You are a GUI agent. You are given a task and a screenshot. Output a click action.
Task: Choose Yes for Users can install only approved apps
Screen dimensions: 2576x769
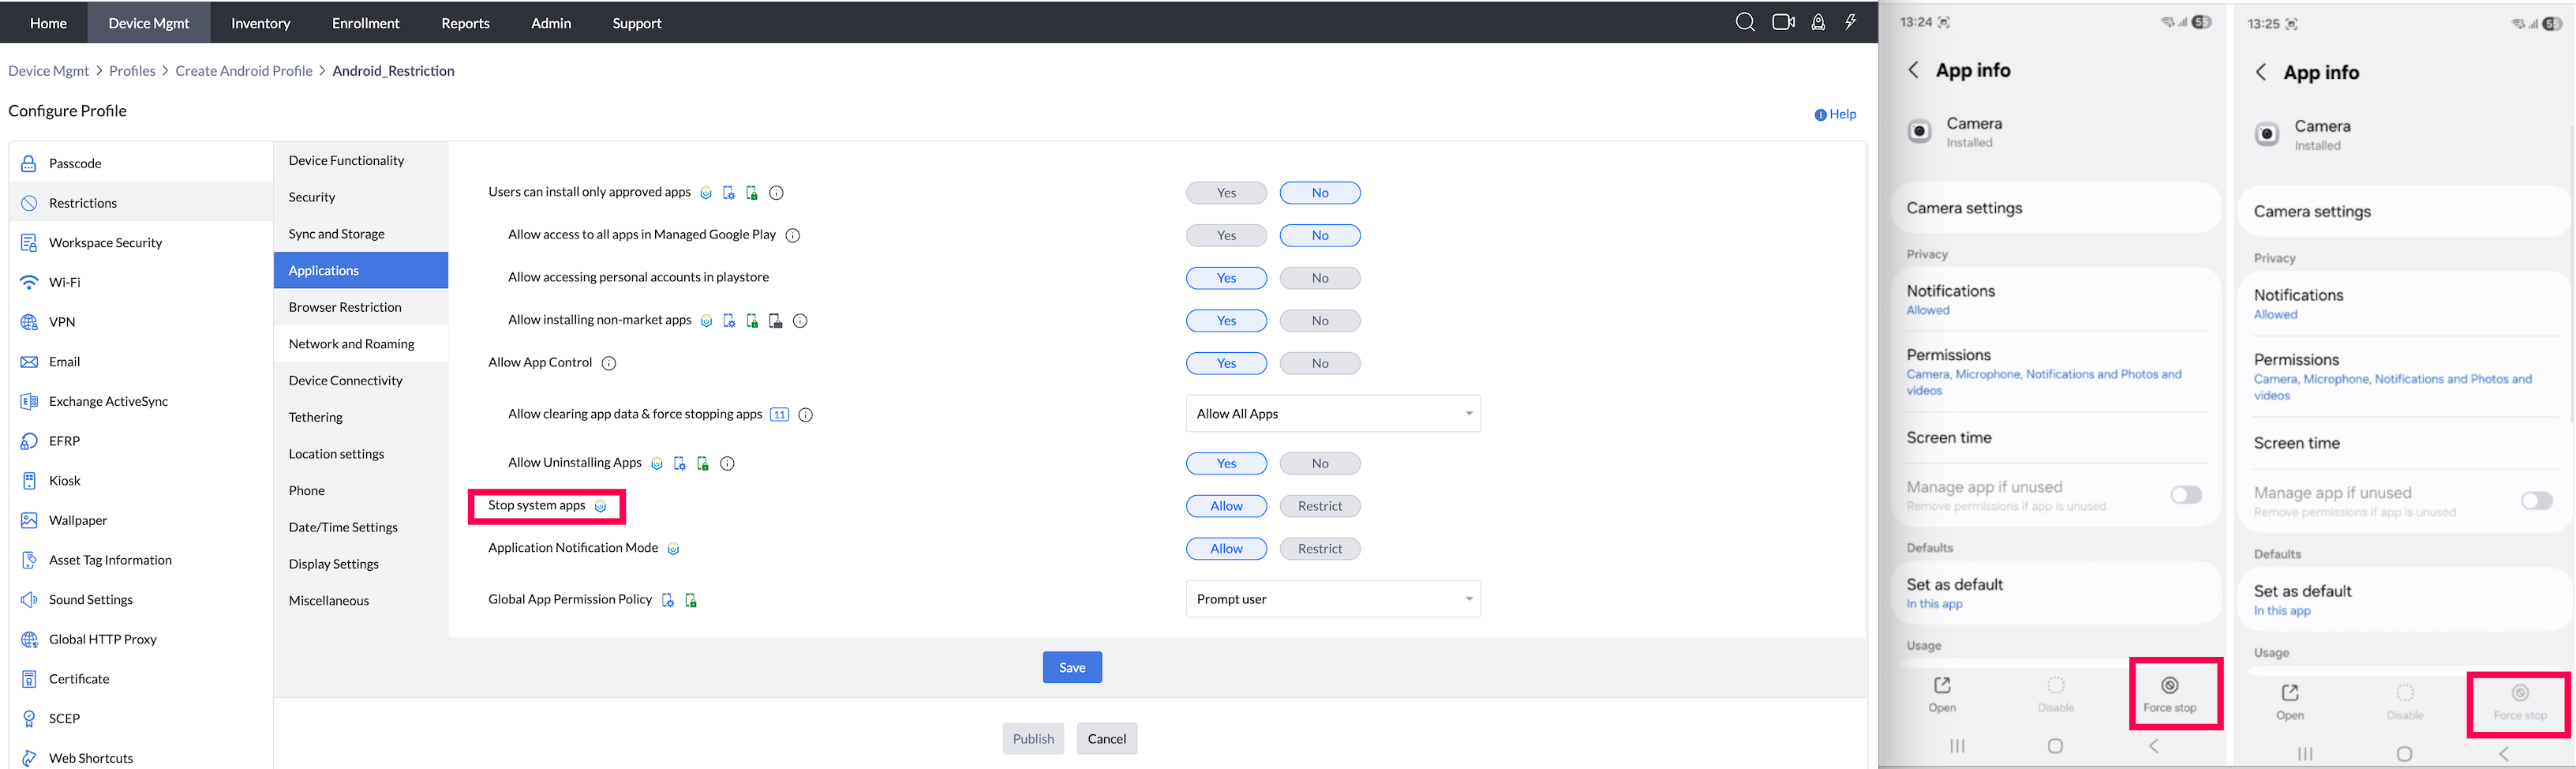[x=1226, y=193]
